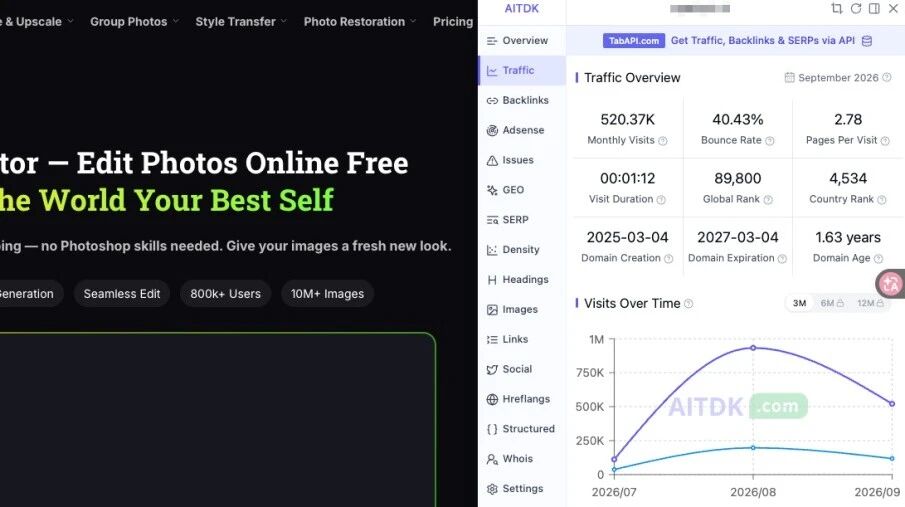The image size is (905, 507).
Task: Open the Structured data sidebar item
Action: (x=522, y=429)
